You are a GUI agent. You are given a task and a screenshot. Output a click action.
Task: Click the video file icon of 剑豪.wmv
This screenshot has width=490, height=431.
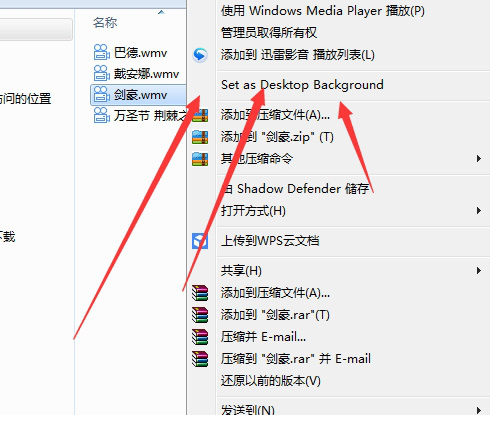click(x=101, y=95)
